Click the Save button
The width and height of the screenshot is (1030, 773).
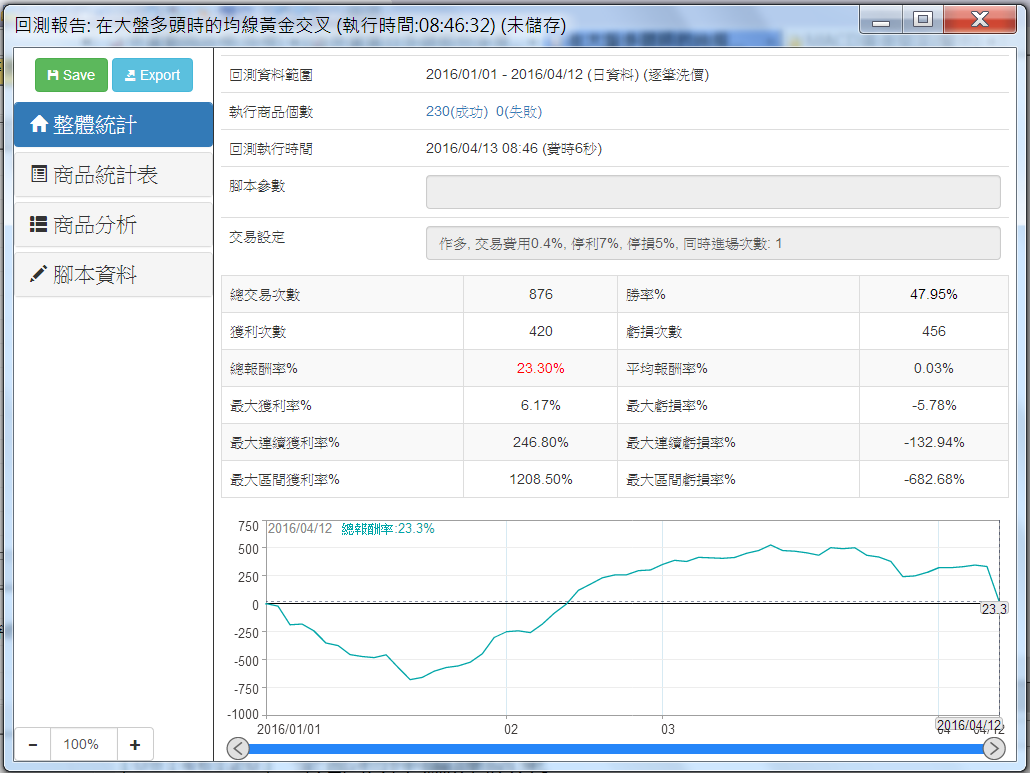[71, 75]
